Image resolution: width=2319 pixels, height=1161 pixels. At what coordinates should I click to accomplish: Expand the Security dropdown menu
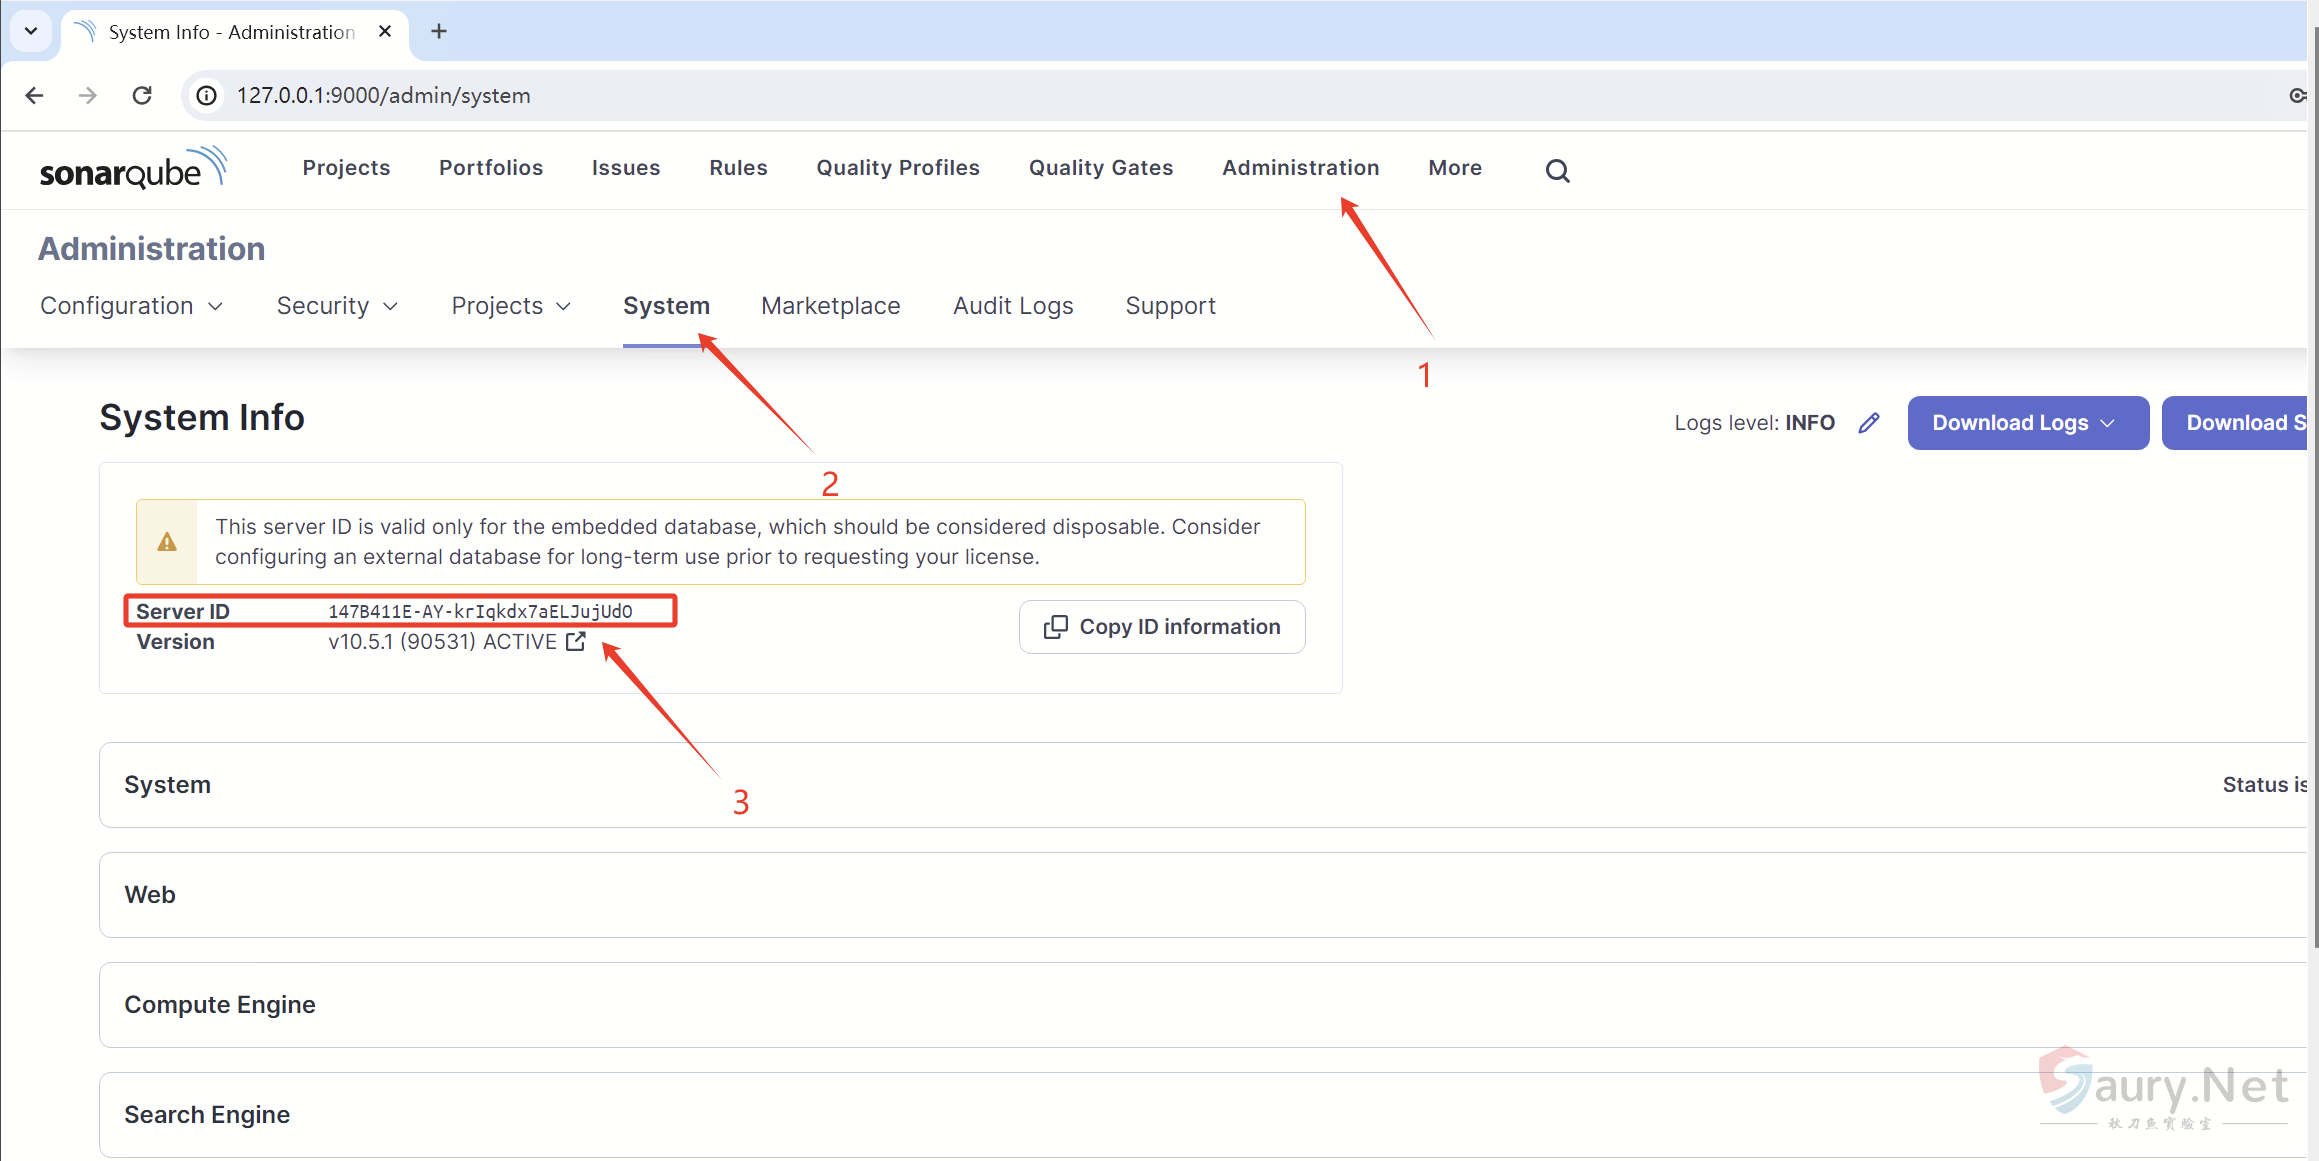tap(337, 306)
